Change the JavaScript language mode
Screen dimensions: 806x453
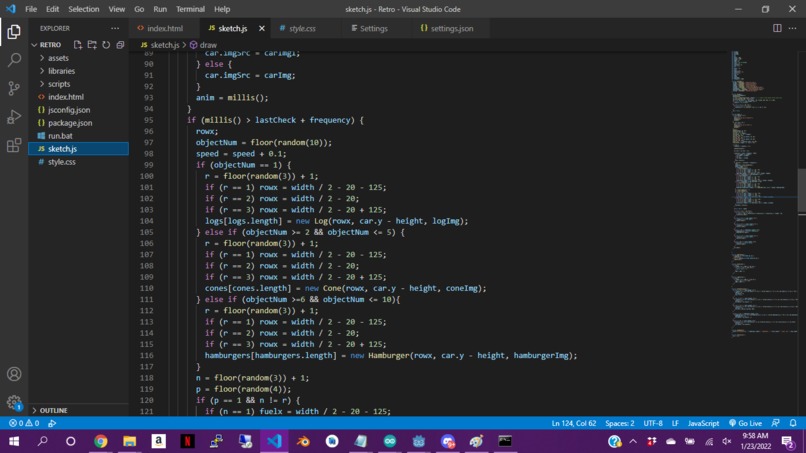703,423
